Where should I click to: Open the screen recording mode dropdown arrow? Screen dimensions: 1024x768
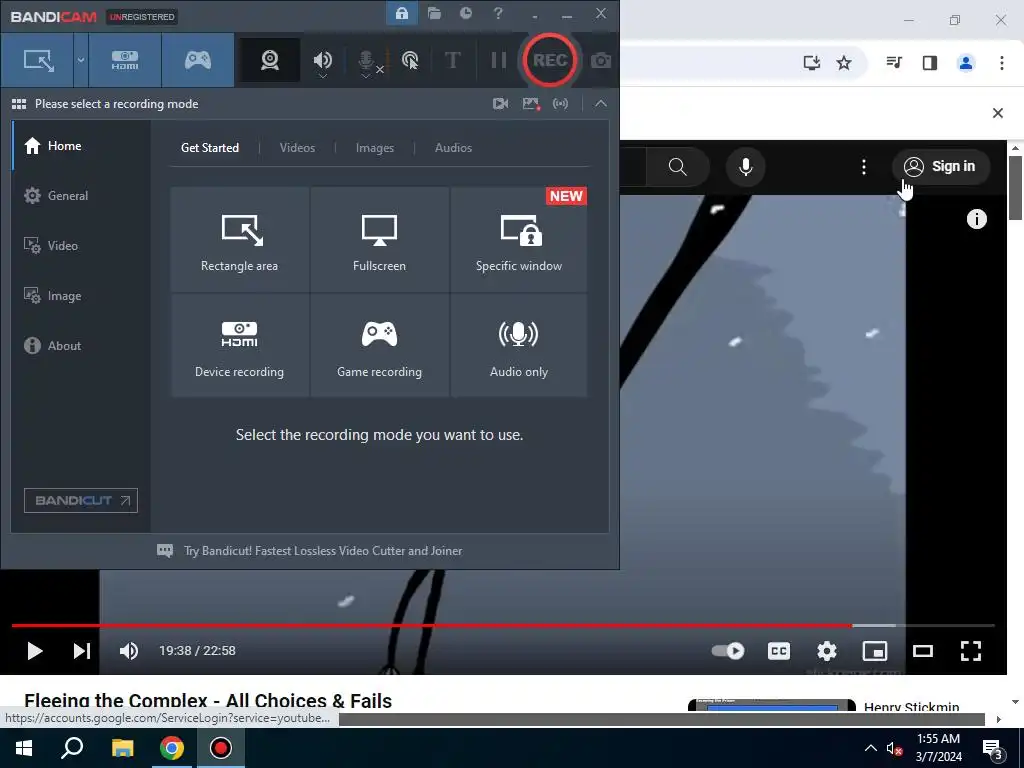click(81, 61)
